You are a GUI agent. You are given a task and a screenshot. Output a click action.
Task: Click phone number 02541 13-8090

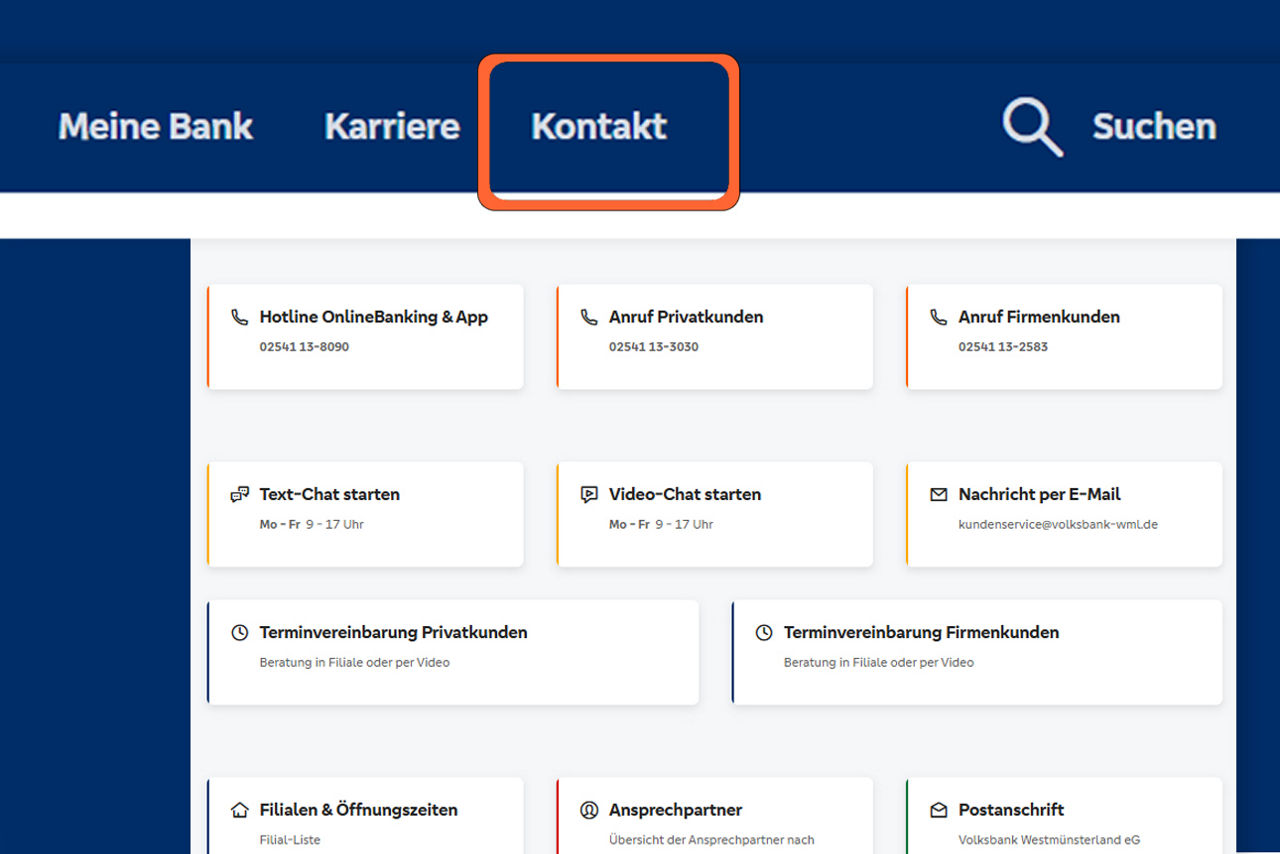(304, 347)
